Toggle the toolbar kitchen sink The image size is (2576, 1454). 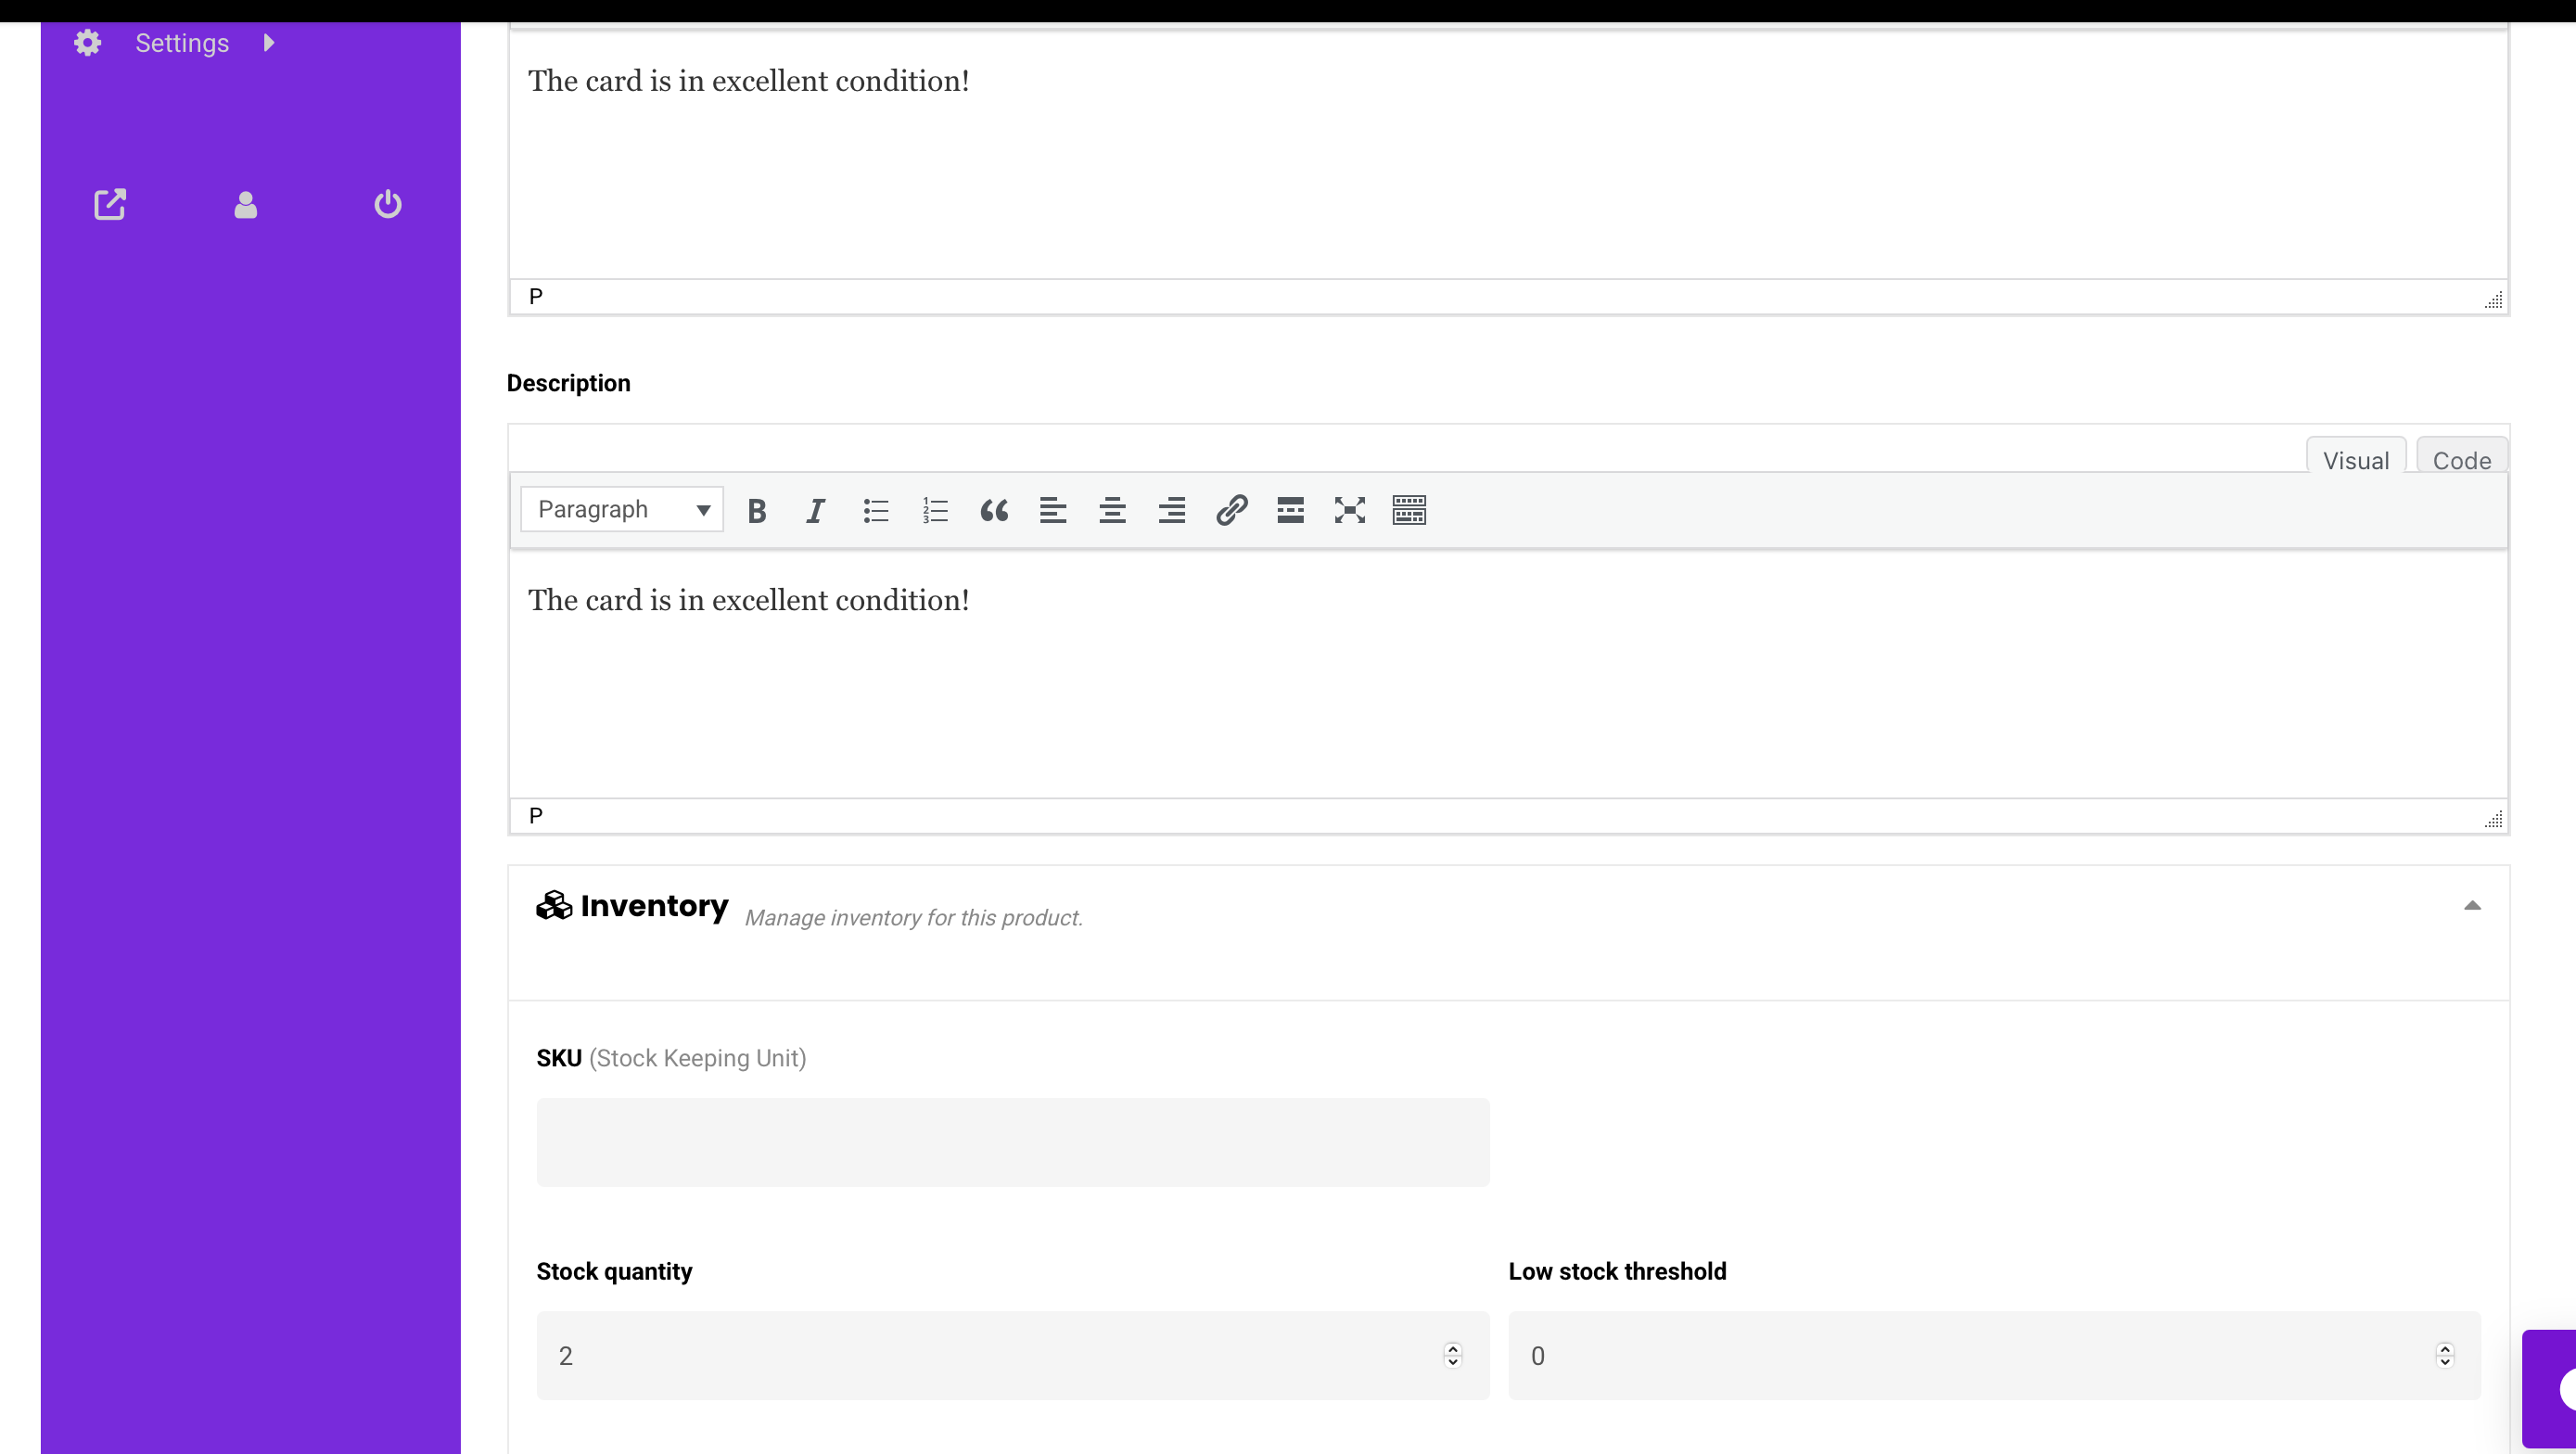1409,511
